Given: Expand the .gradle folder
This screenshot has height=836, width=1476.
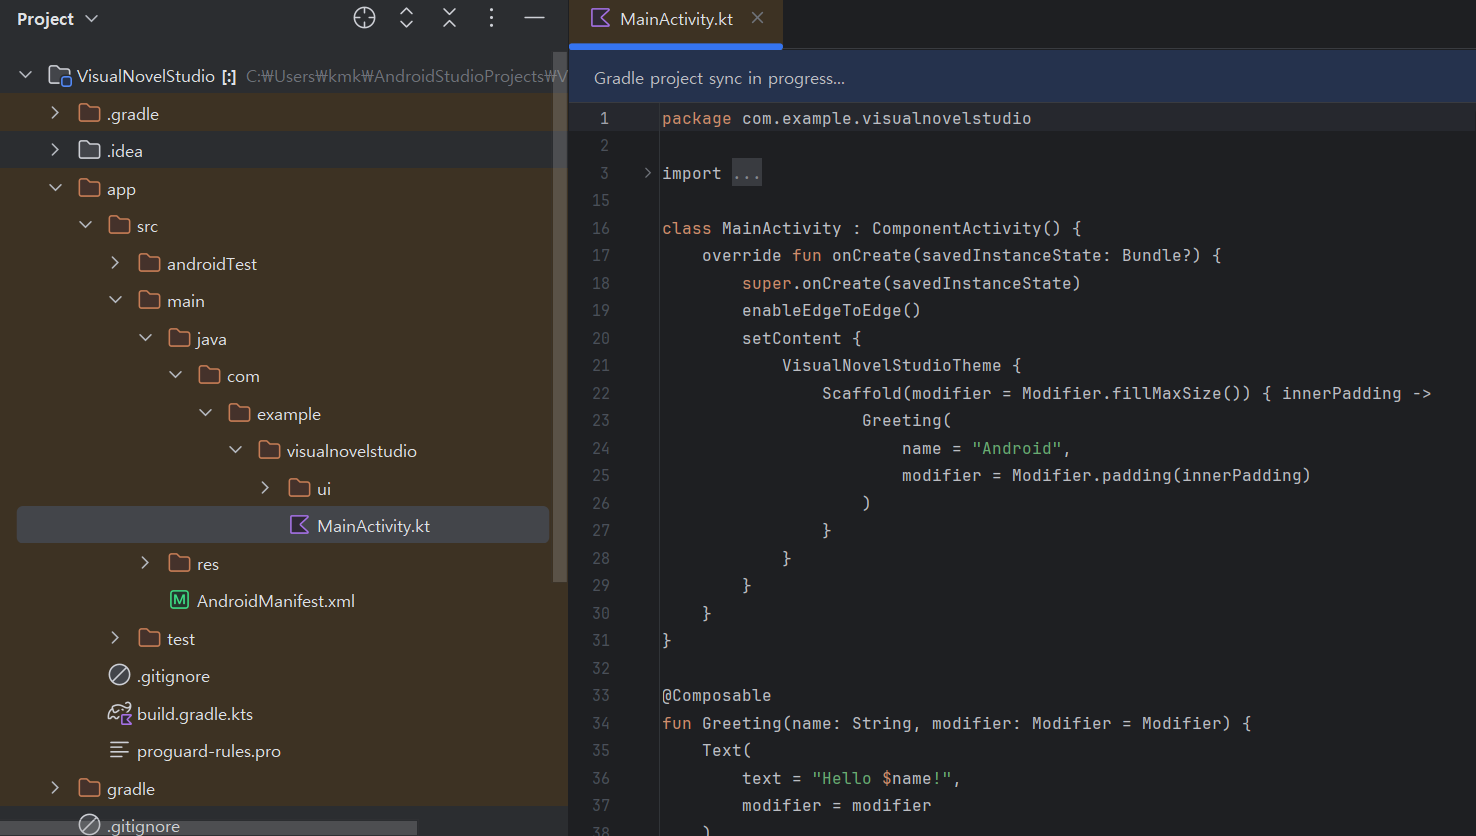Looking at the screenshot, I should click(55, 114).
